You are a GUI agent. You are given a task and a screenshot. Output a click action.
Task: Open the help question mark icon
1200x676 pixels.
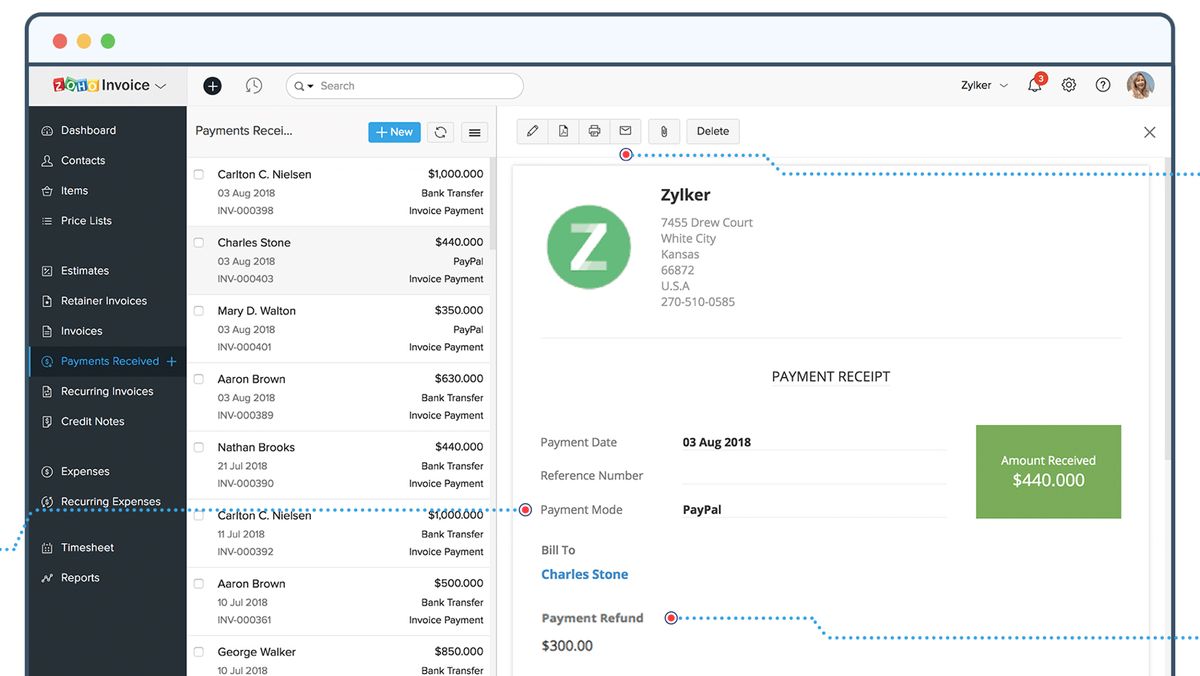(1103, 85)
